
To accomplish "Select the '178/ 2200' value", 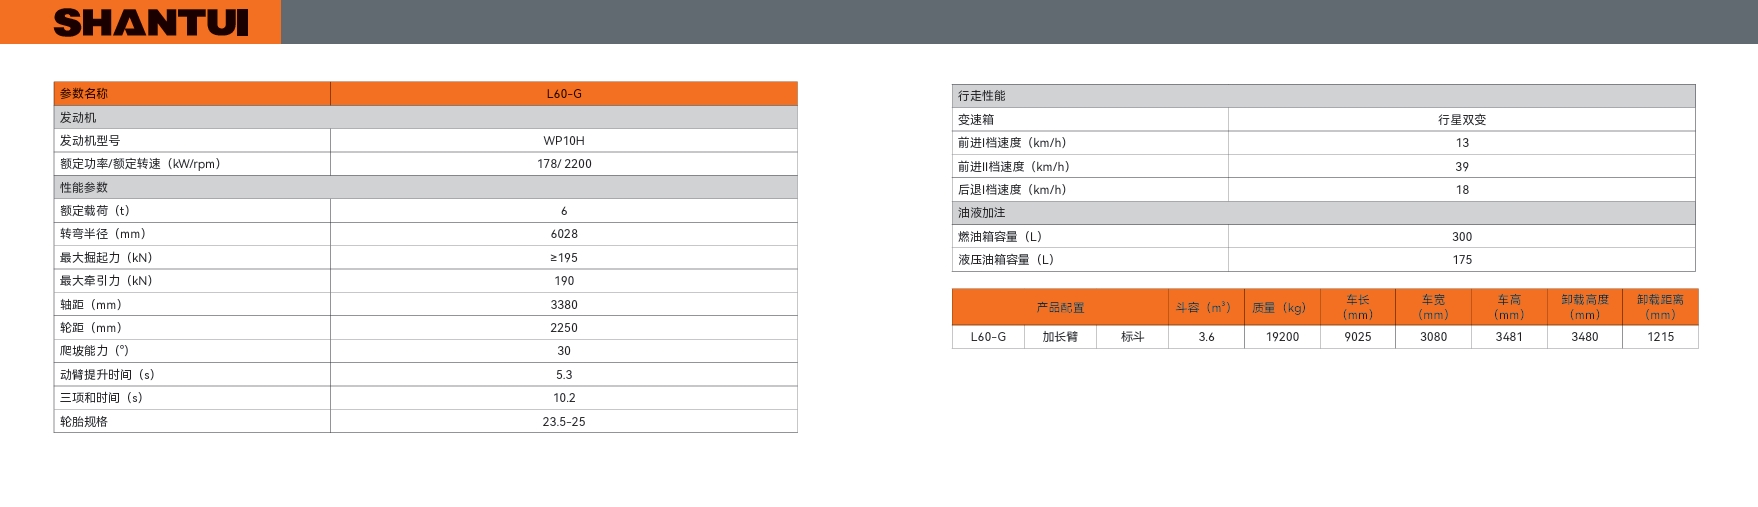I will tap(564, 164).
